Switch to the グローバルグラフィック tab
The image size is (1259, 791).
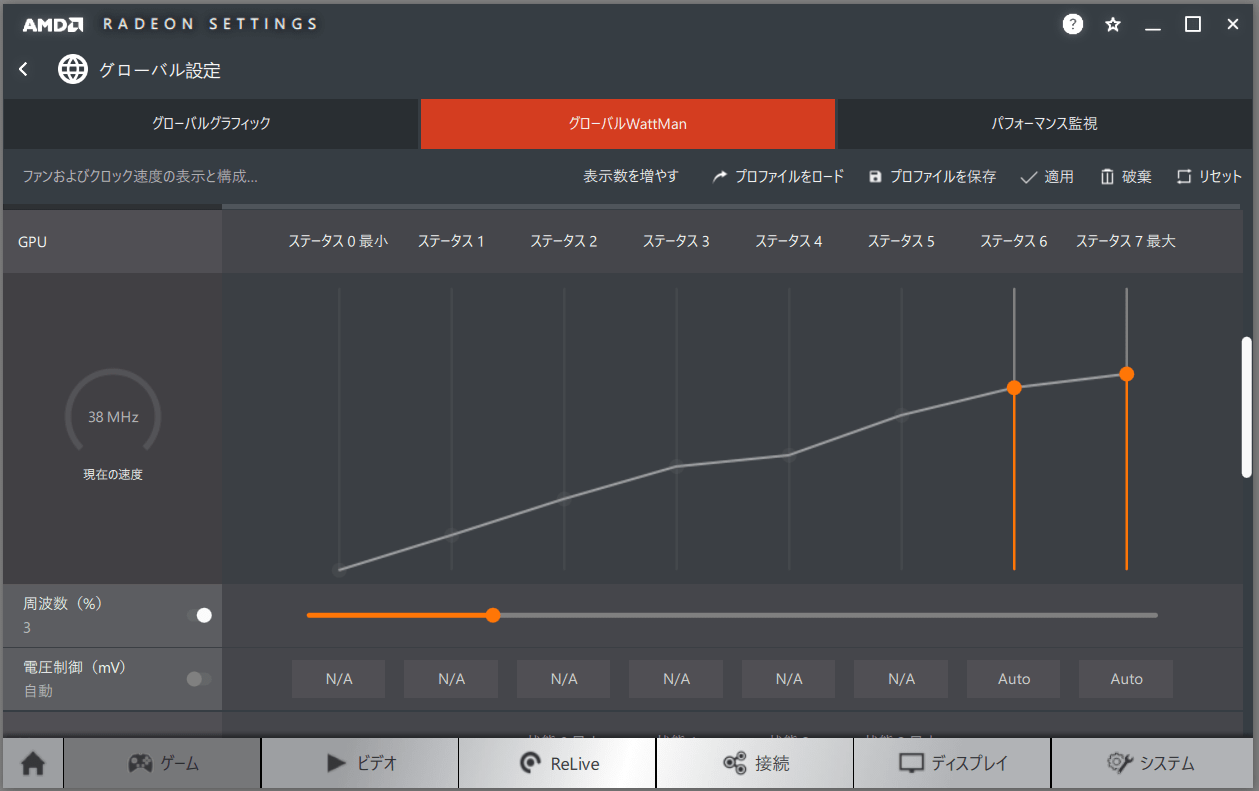point(211,124)
